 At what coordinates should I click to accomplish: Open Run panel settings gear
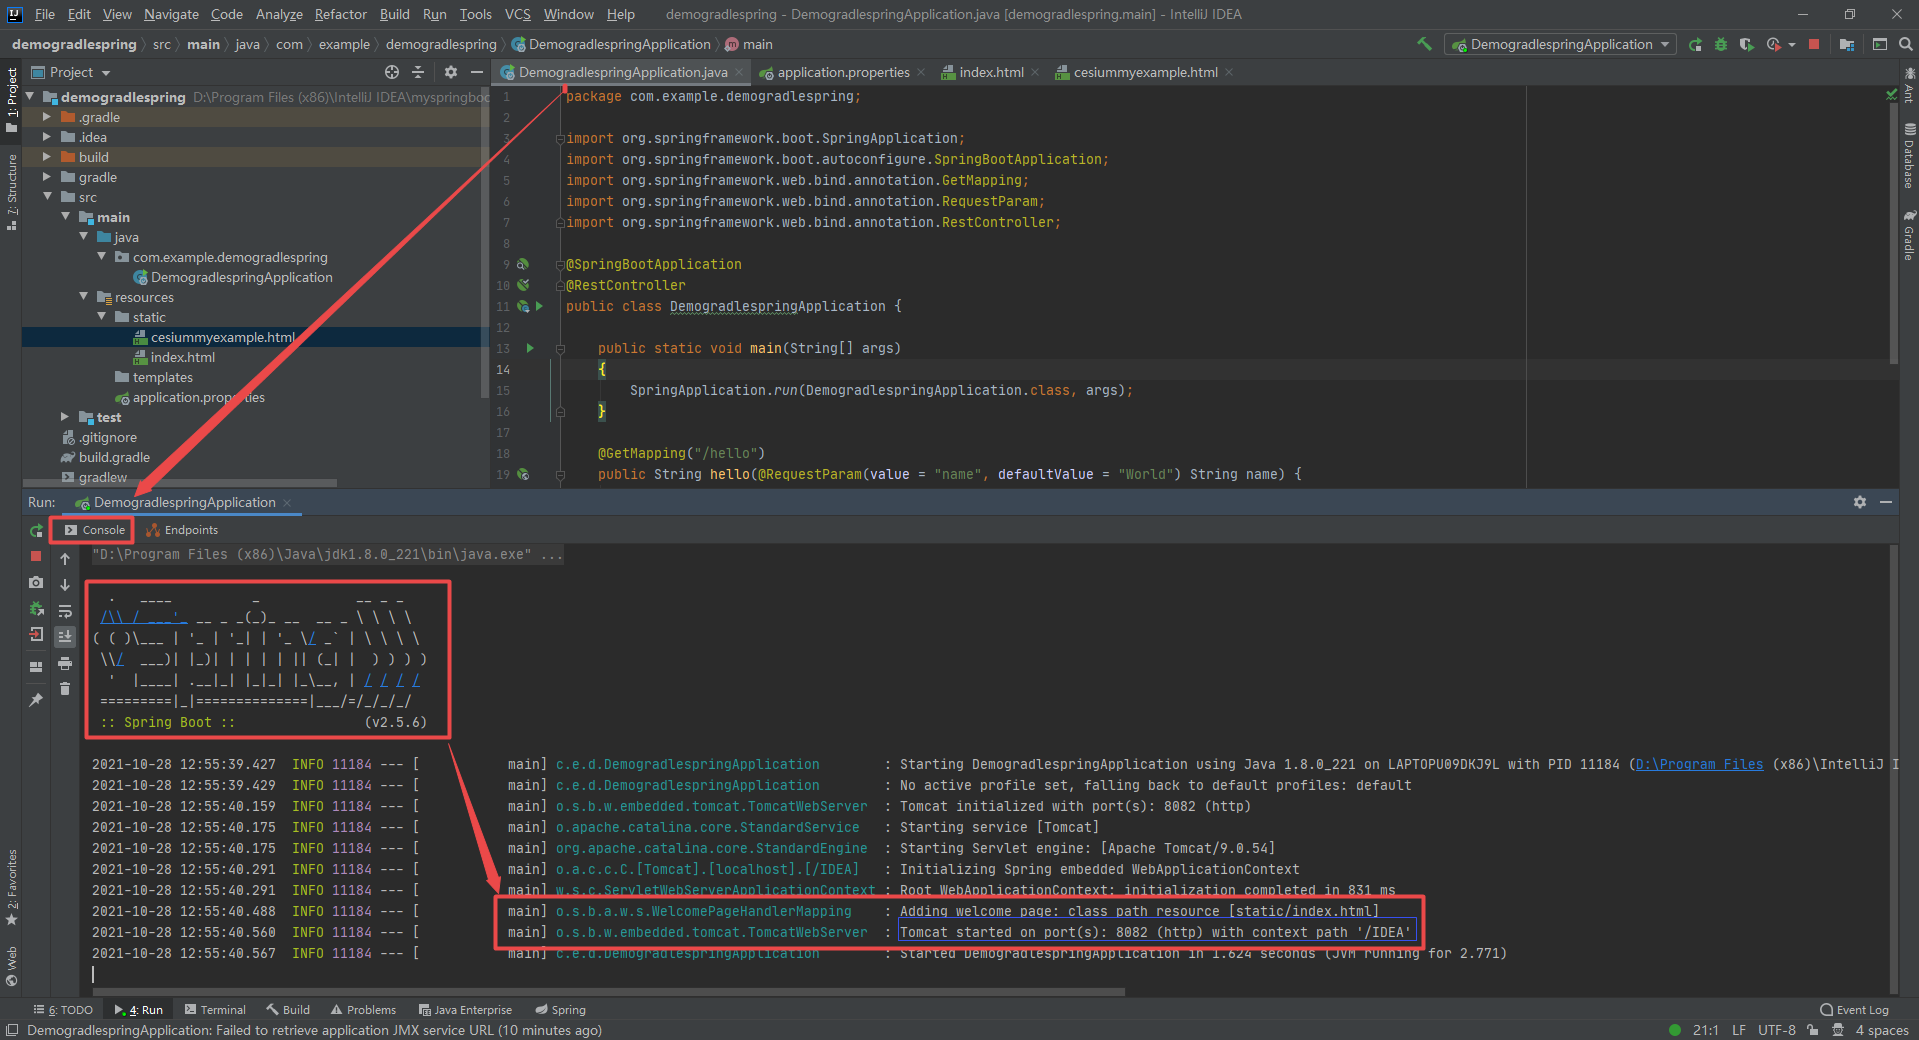(x=1860, y=502)
